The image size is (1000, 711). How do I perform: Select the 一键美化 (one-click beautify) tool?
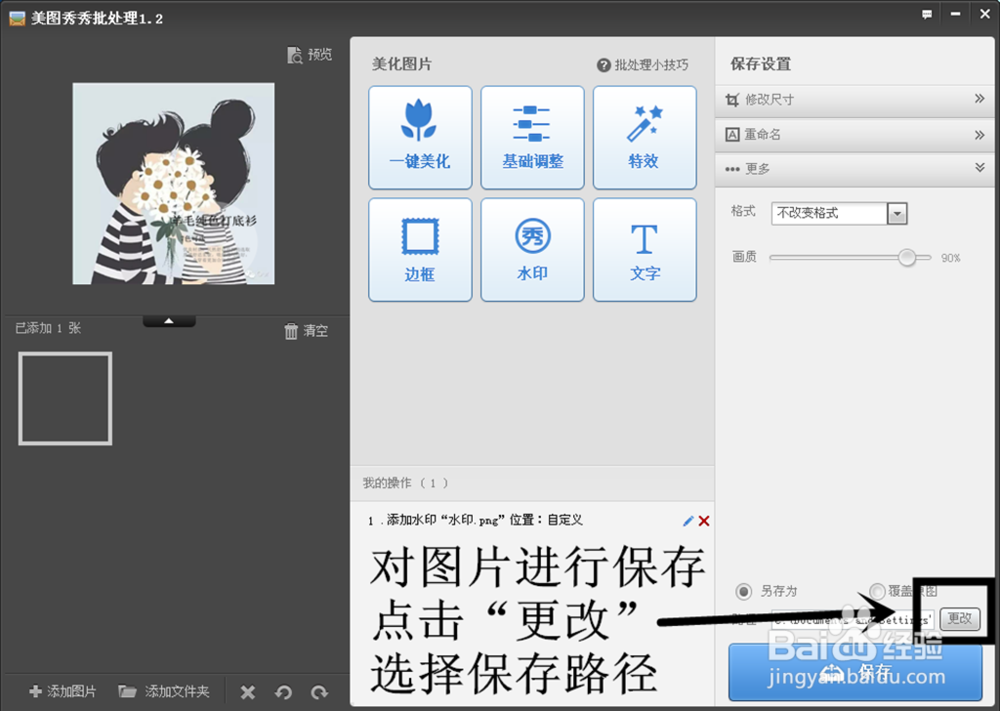coord(420,137)
